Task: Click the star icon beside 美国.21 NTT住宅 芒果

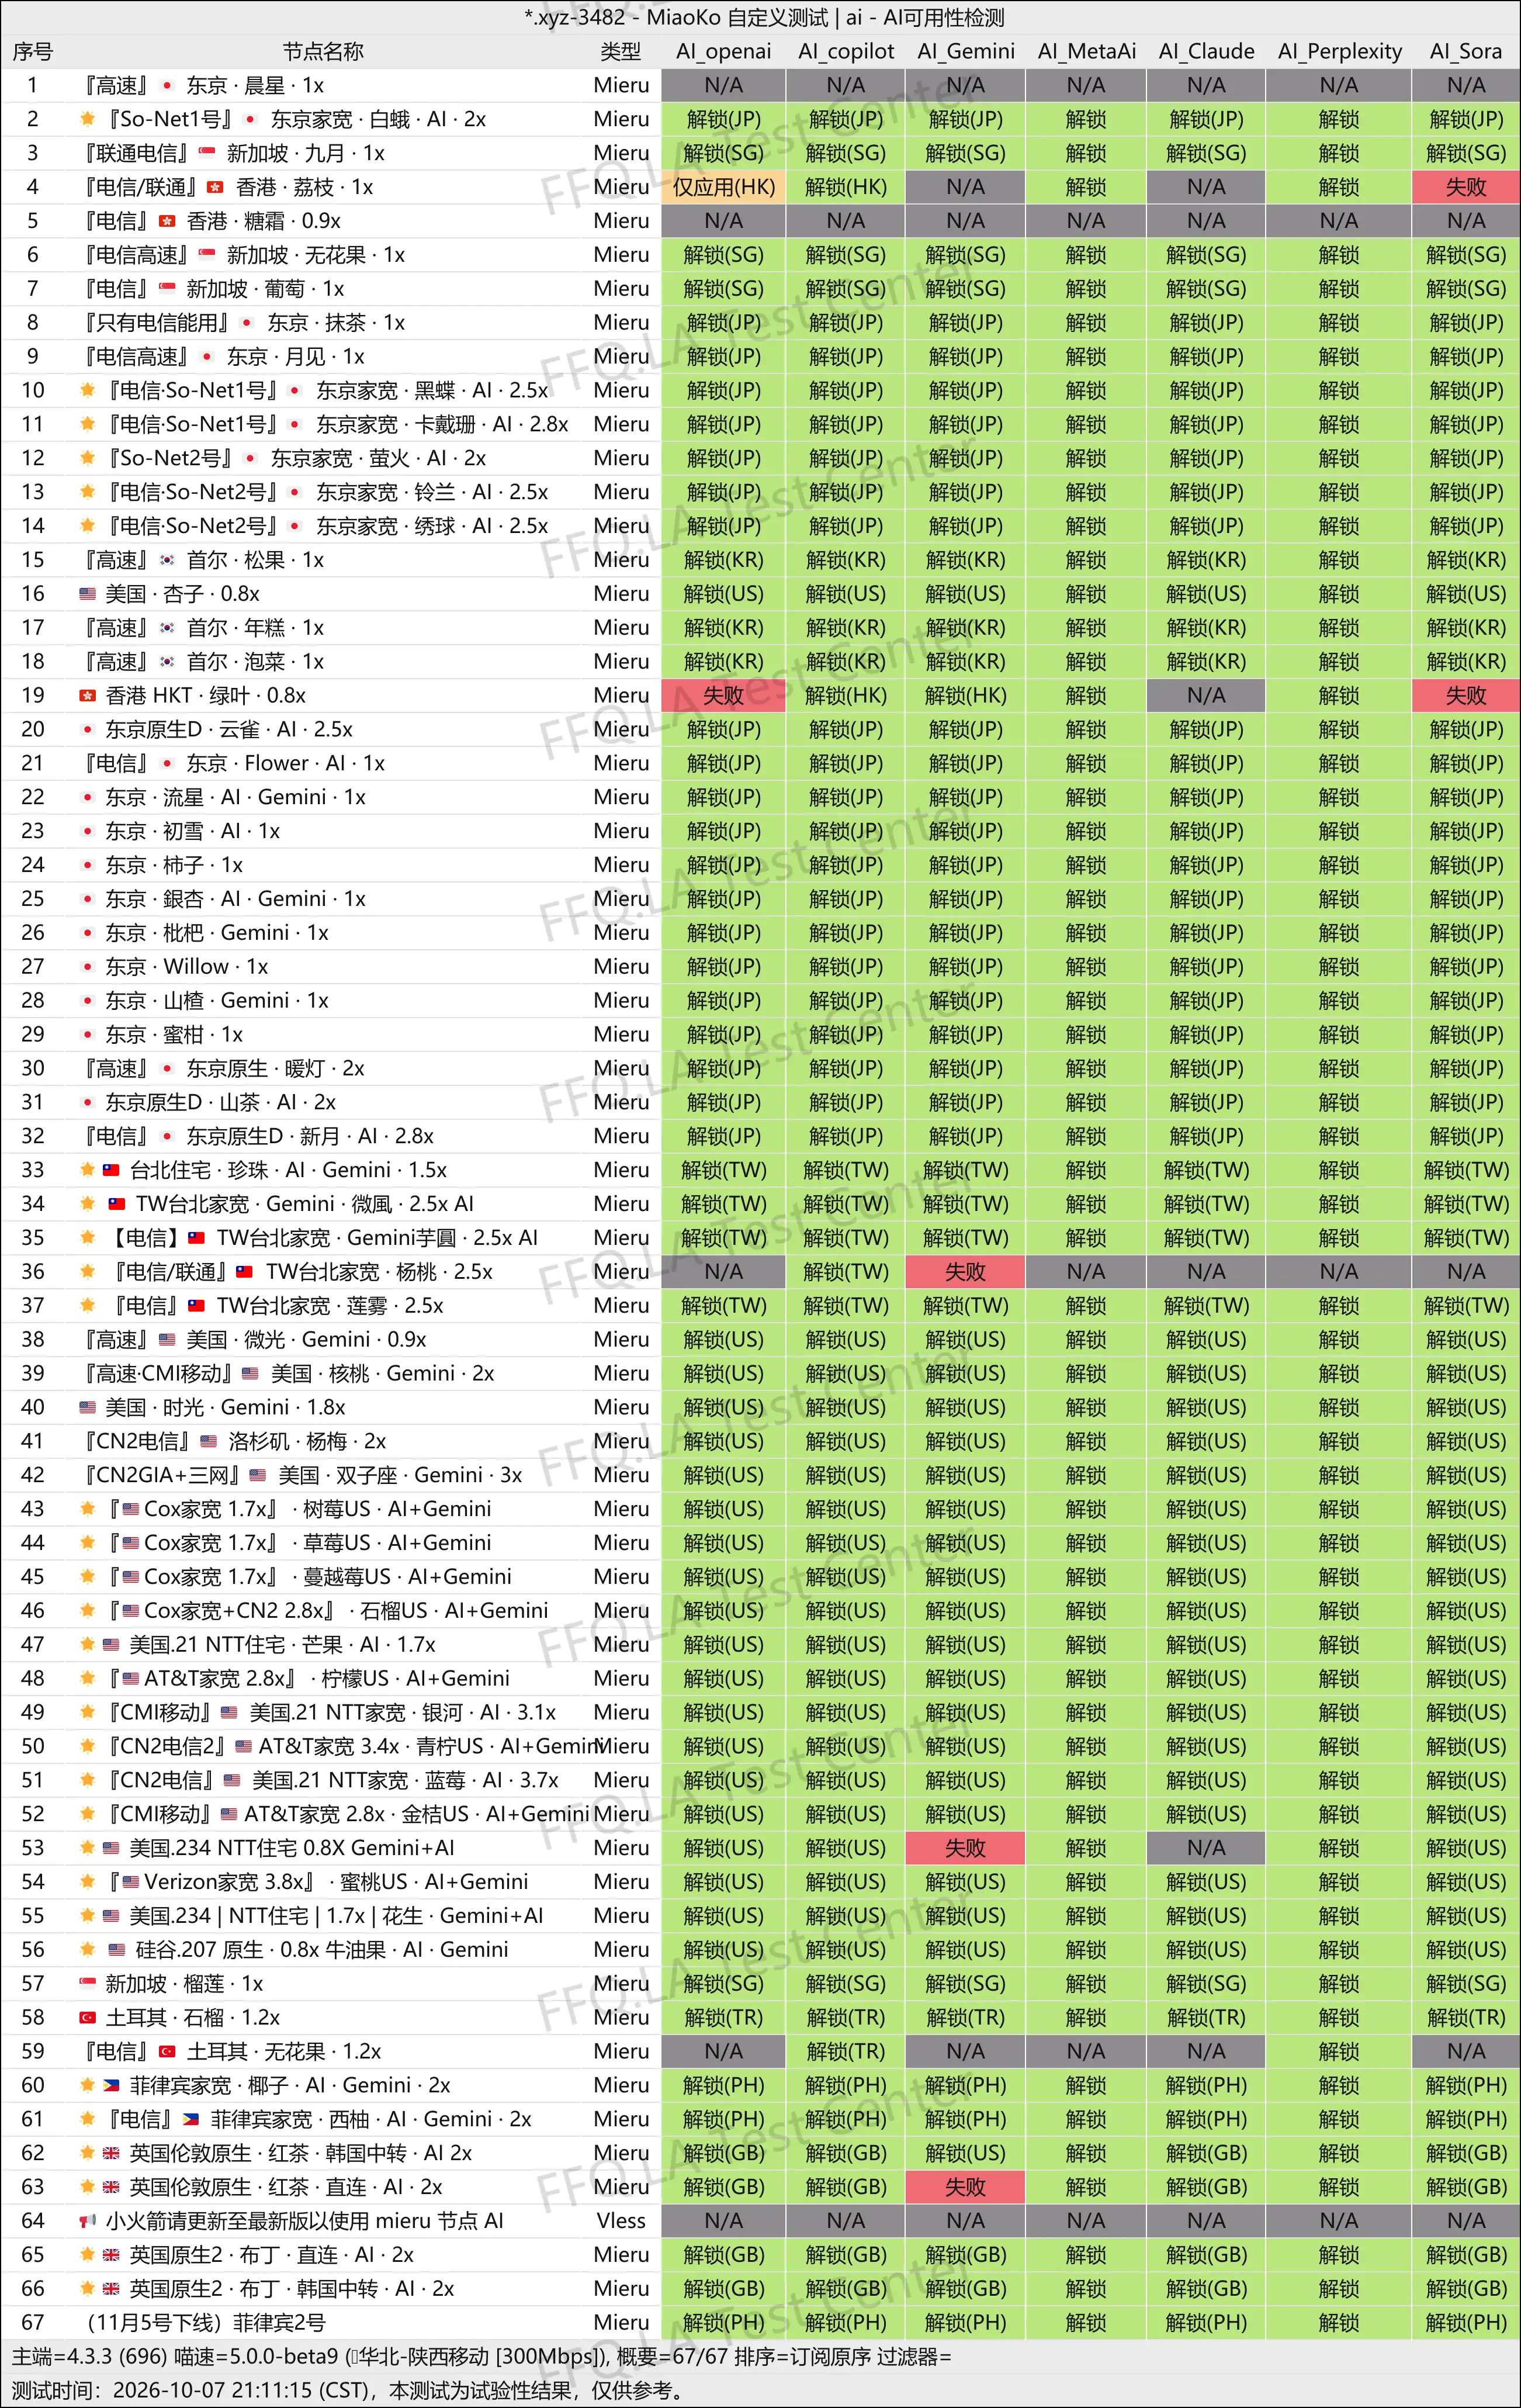Action: click(x=88, y=1644)
